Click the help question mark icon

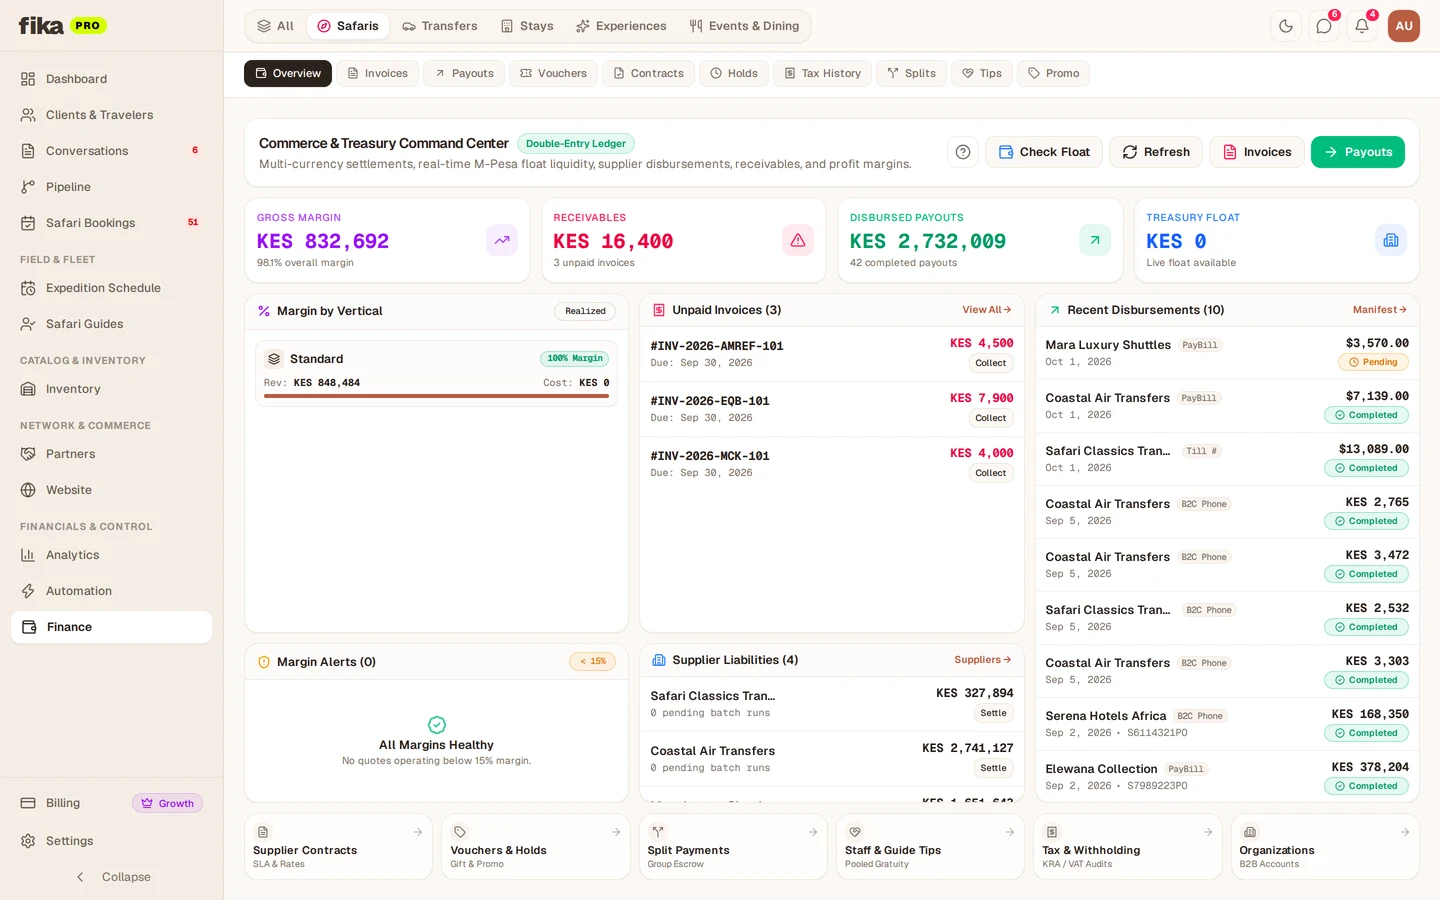pos(963,152)
